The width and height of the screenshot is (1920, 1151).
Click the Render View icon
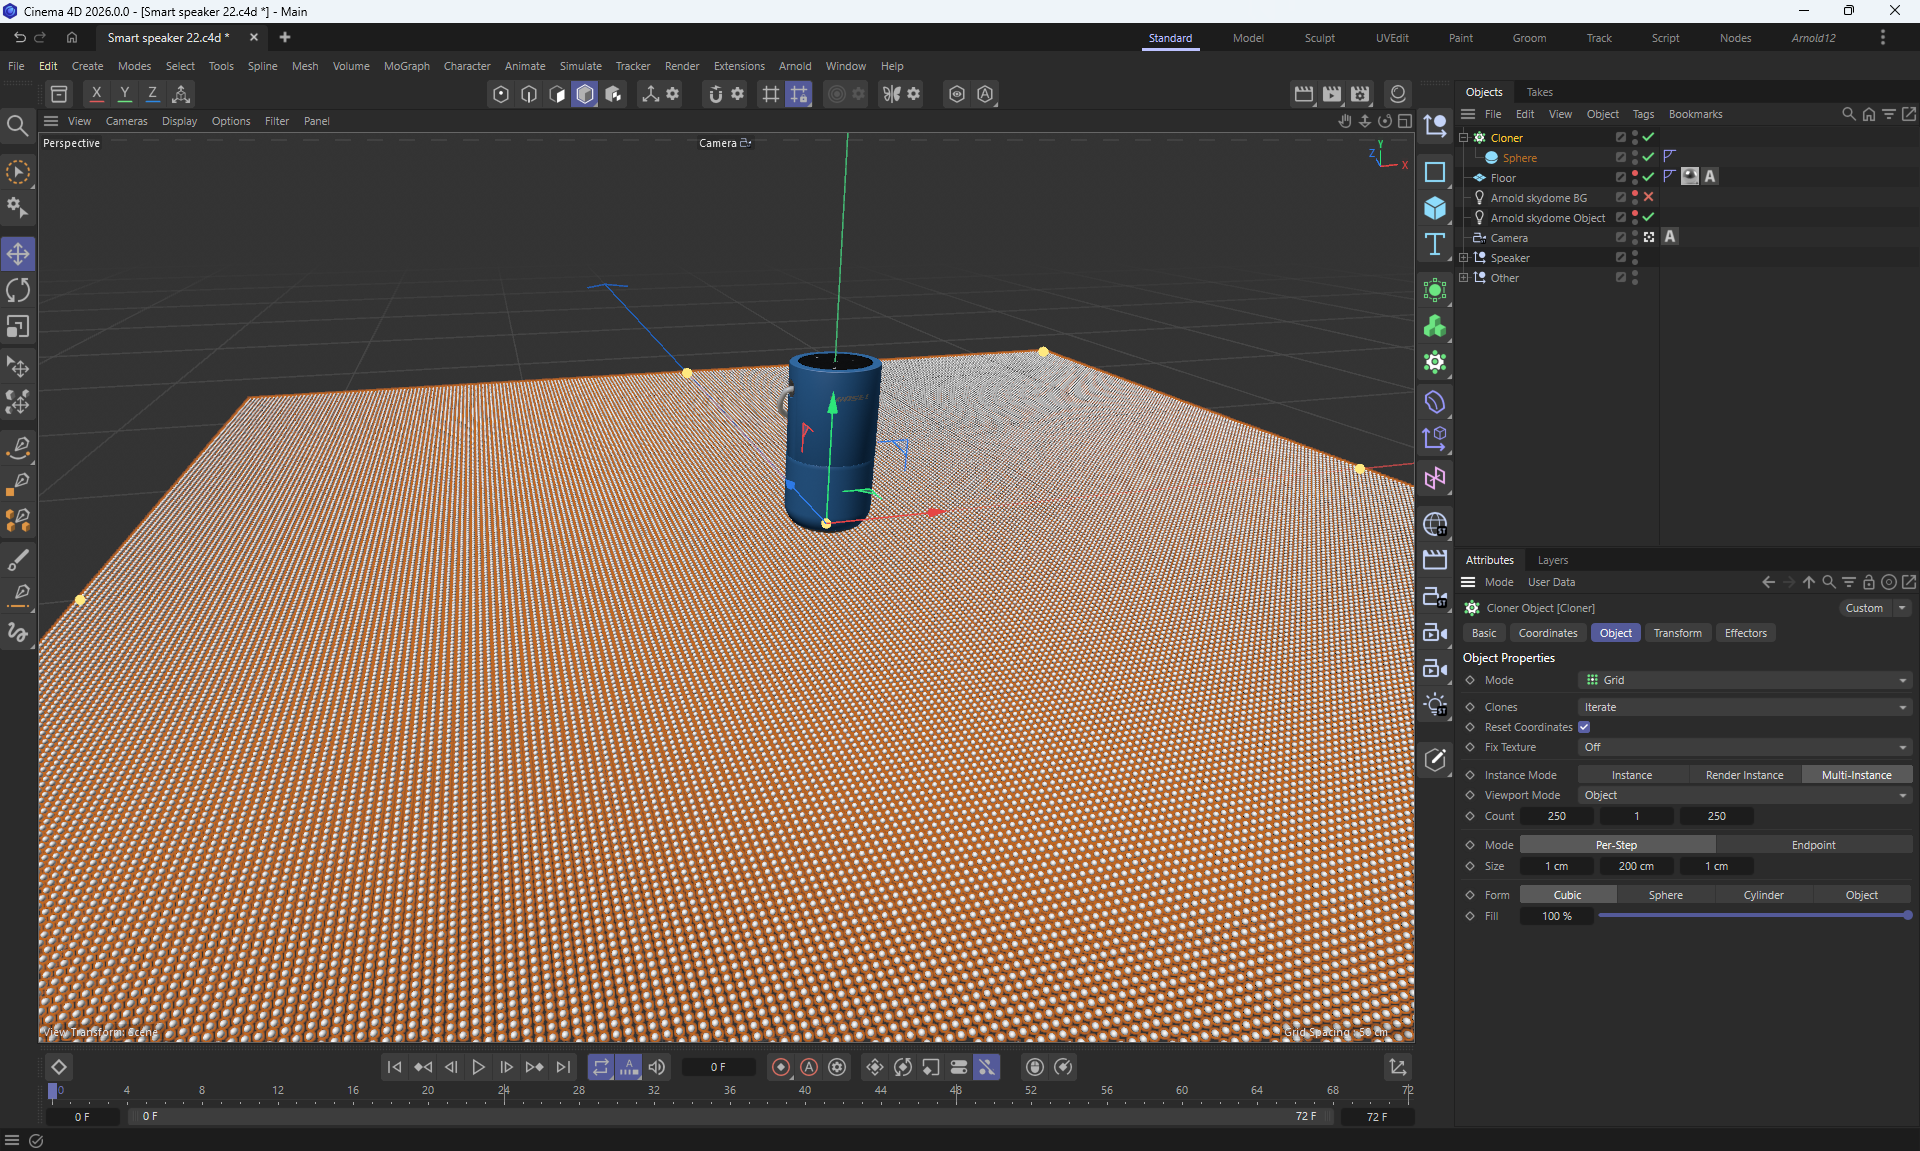coord(1304,94)
